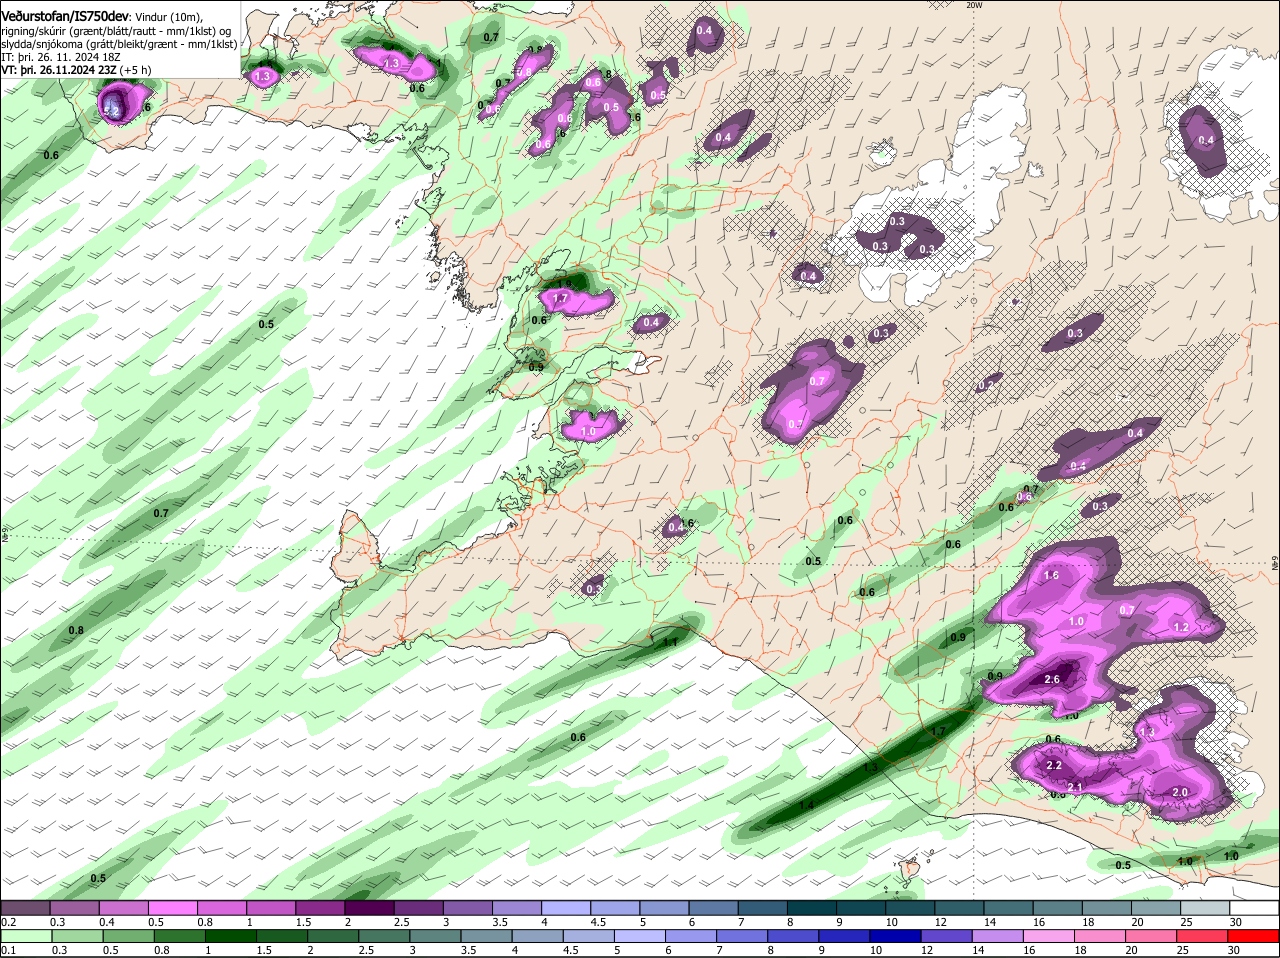Click the 0.8 value over the ocean
Viewport: 1280px width, 958px height.
76,630
